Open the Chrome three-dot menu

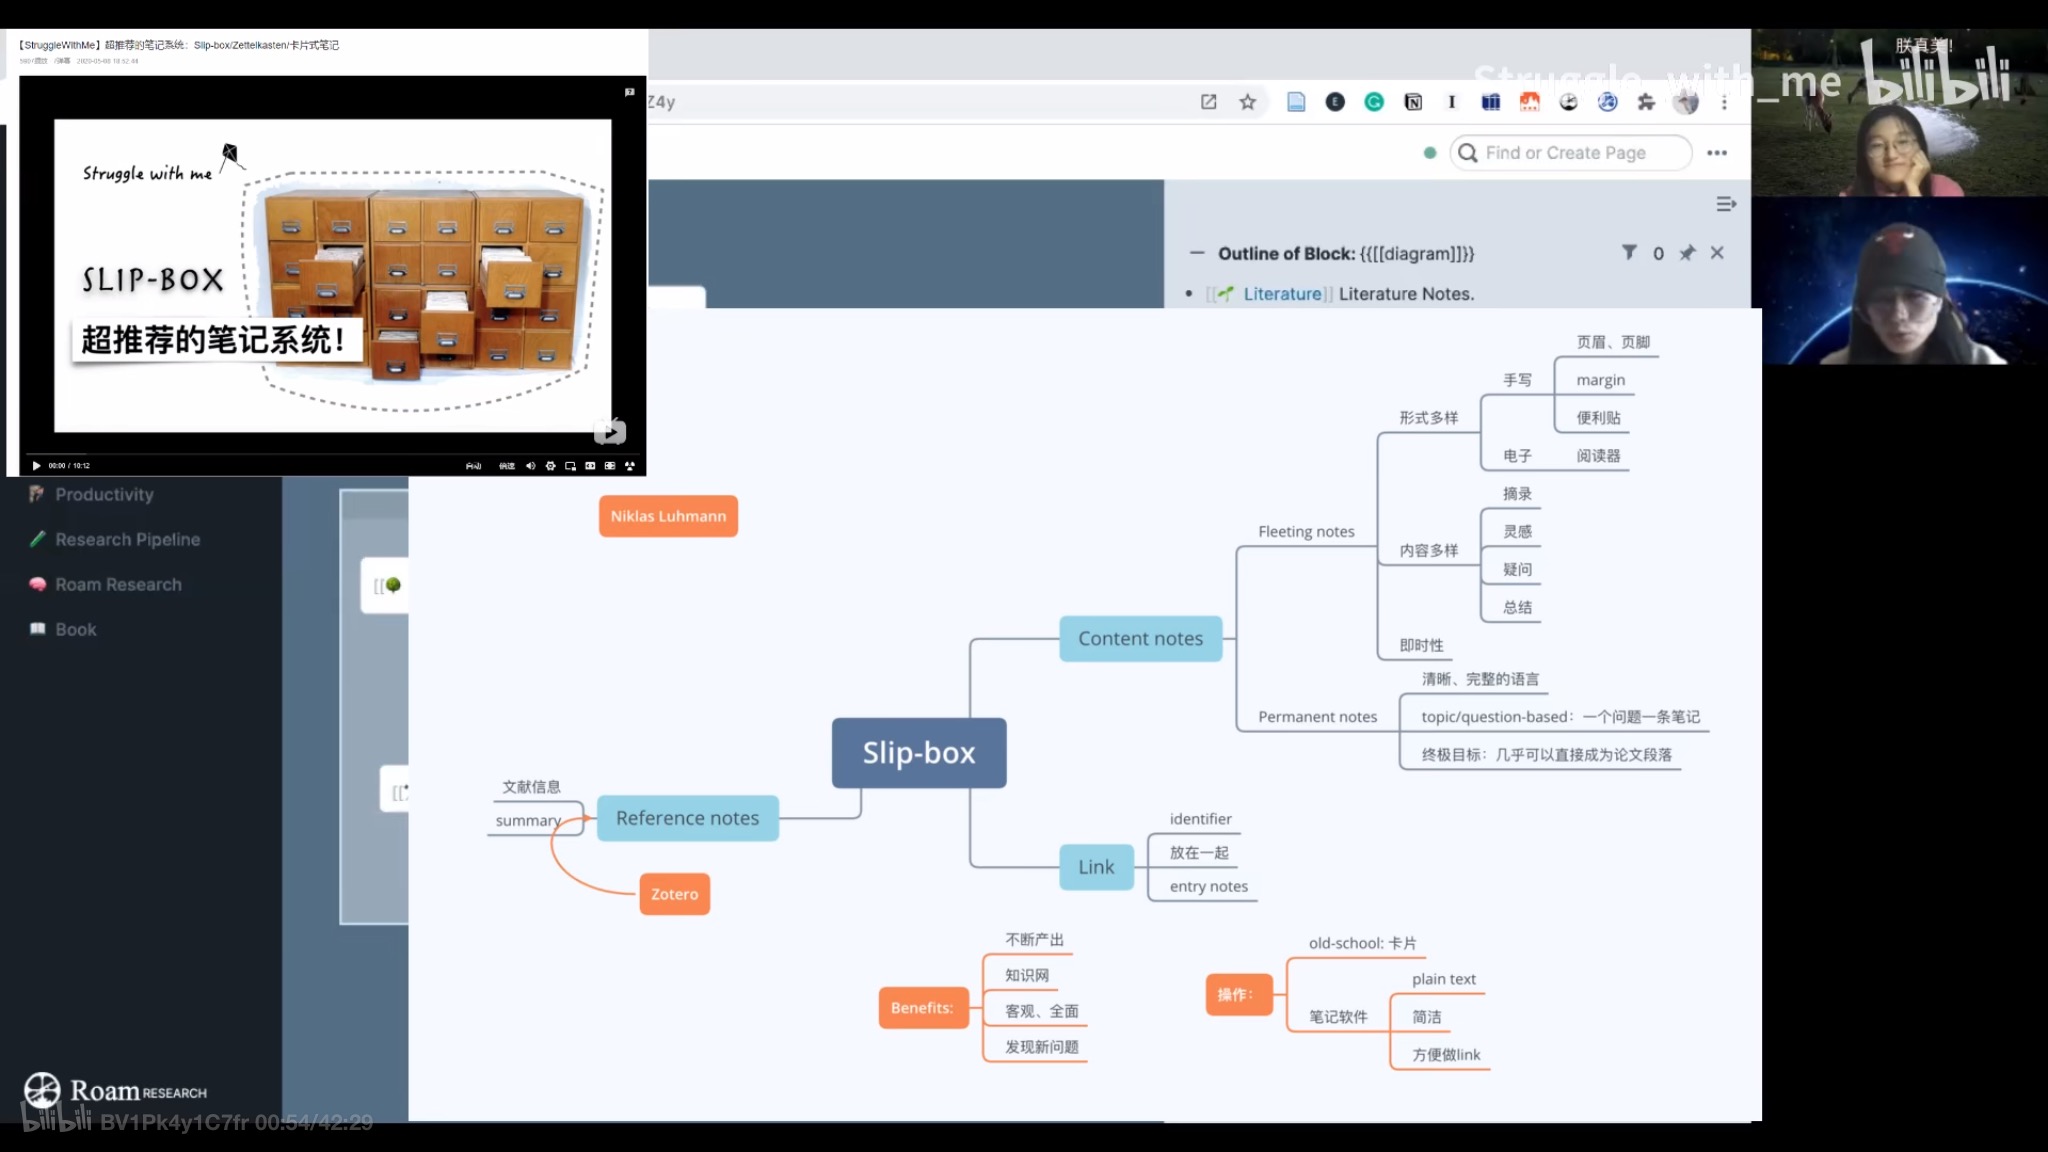pyautogui.click(x=1724, y=102)
